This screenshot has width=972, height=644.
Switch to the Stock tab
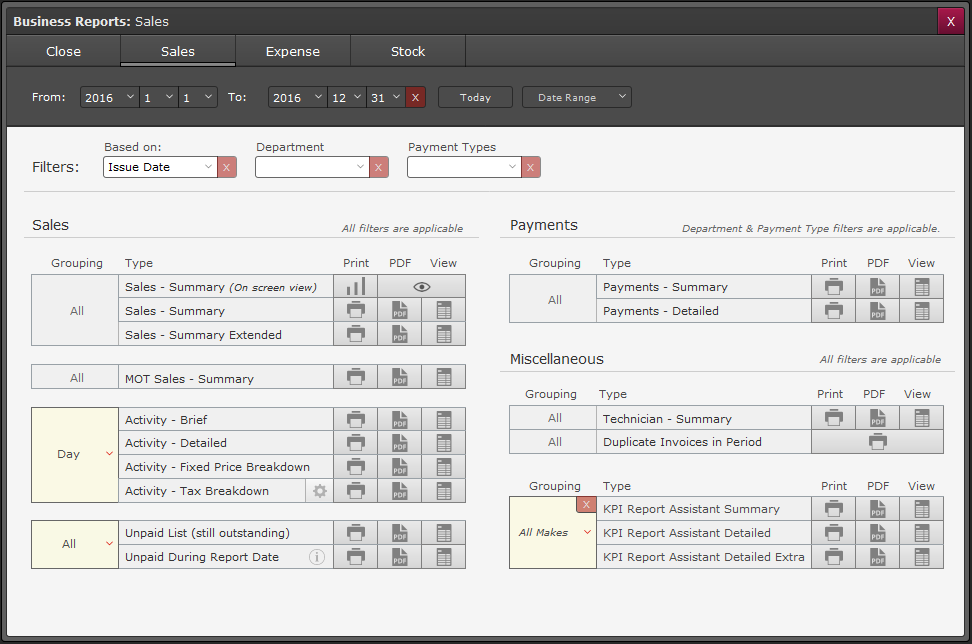pyautogui.click(x=408, y=51)
